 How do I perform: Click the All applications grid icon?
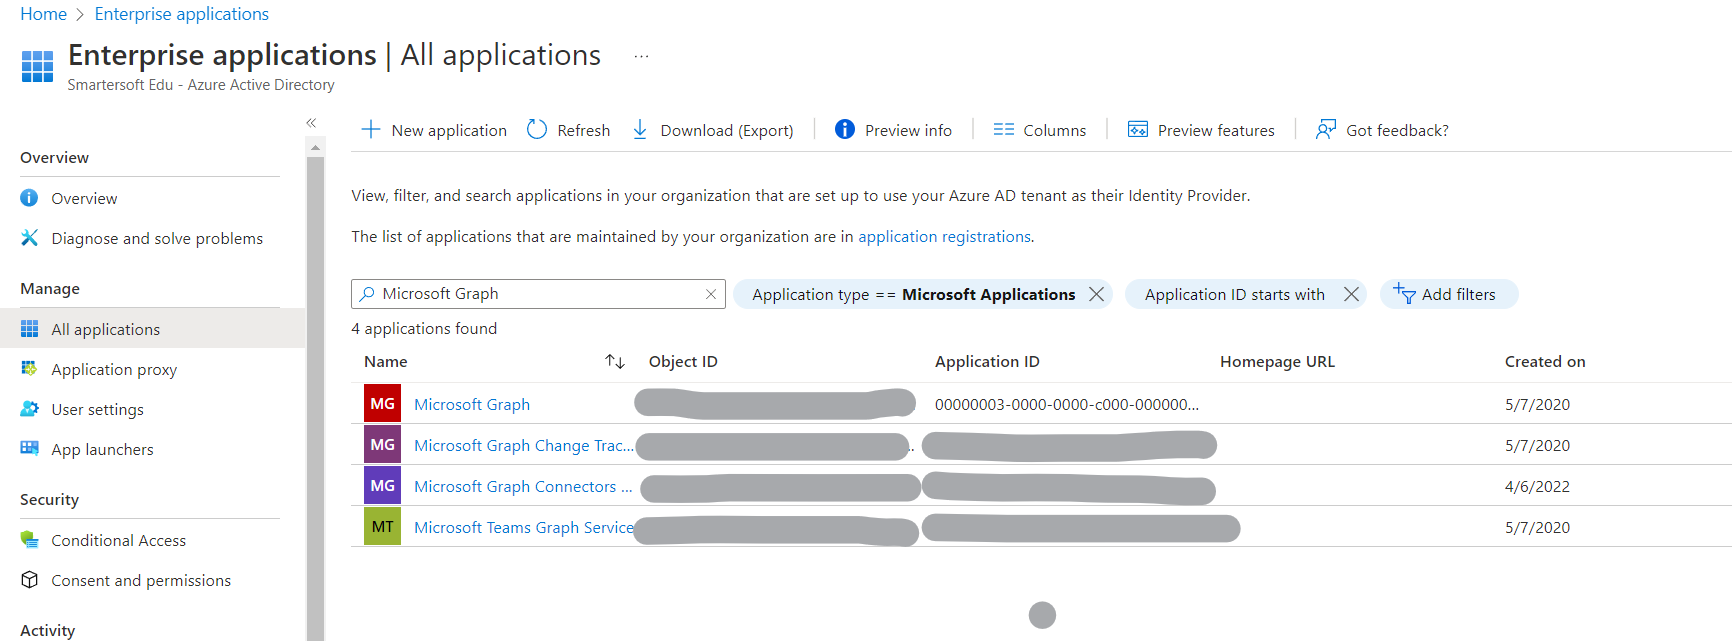pyautogui.click(x=30, y=329)
